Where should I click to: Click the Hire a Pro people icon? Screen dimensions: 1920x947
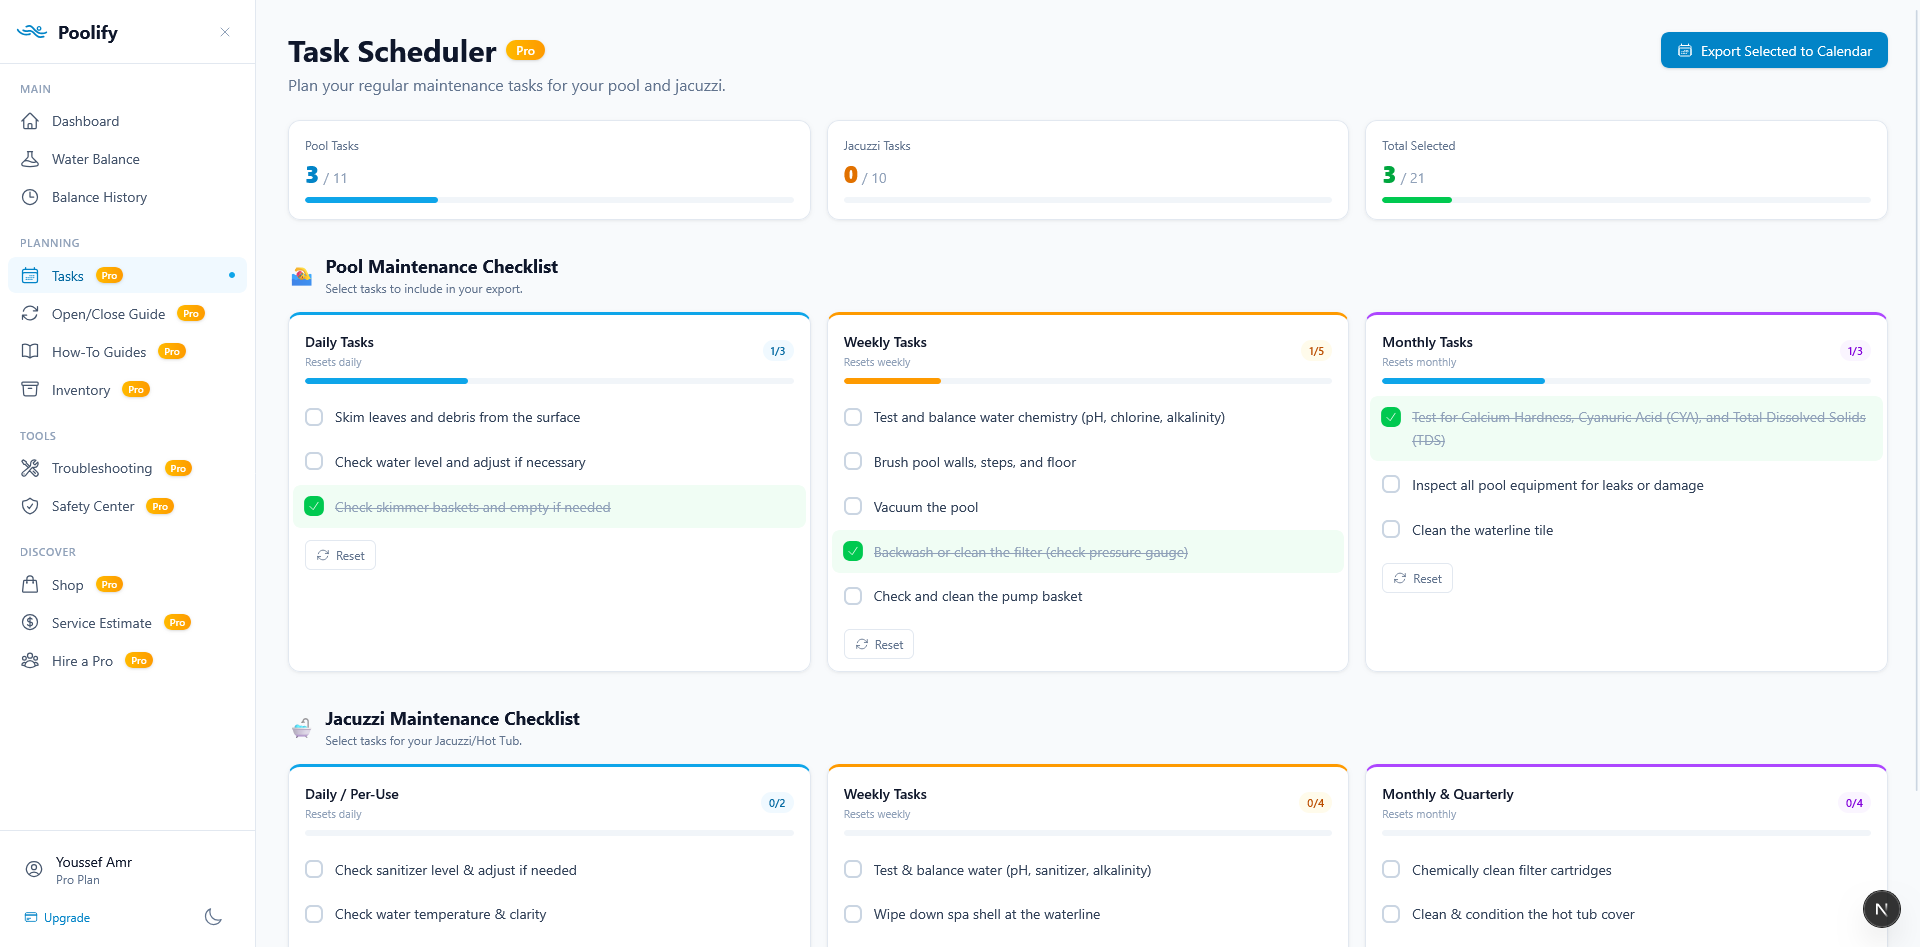click(x=31, y=661)
